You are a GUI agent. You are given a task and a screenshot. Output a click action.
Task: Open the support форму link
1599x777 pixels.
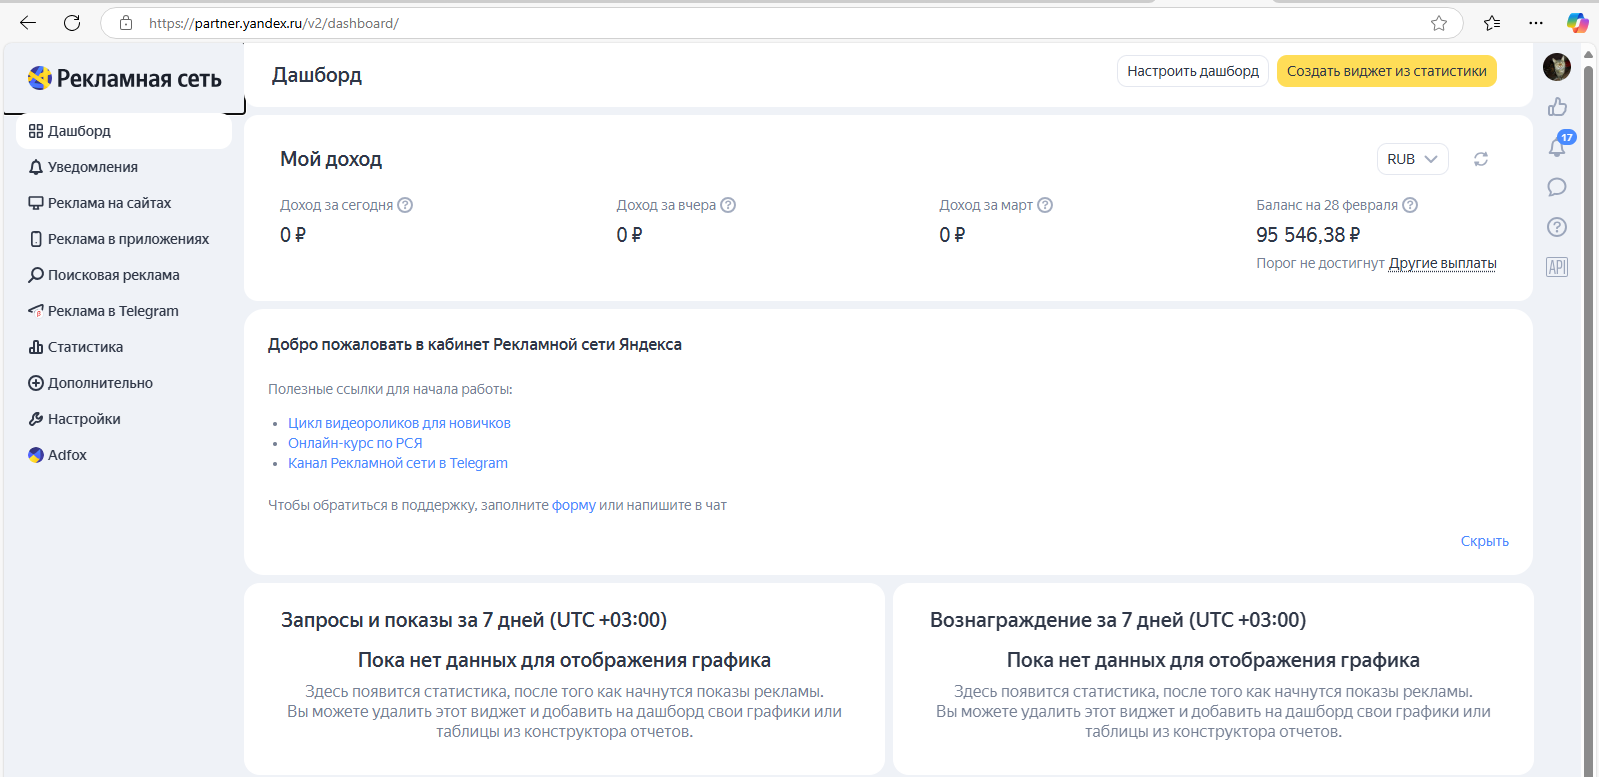574,505
